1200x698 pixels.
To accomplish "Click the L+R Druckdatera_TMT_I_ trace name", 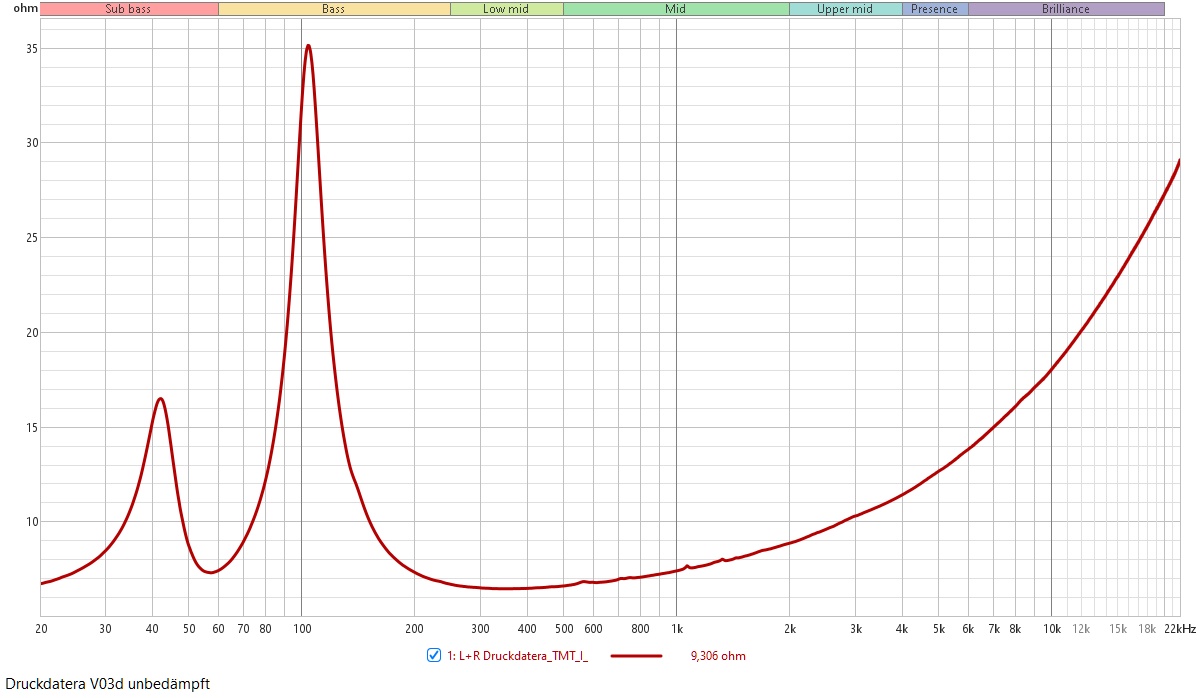I will coord(517,656).
